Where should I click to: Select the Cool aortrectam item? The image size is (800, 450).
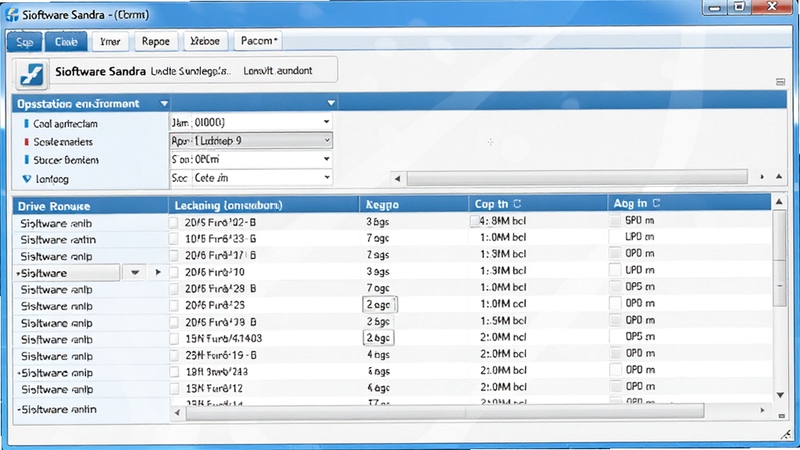(65, 123)
